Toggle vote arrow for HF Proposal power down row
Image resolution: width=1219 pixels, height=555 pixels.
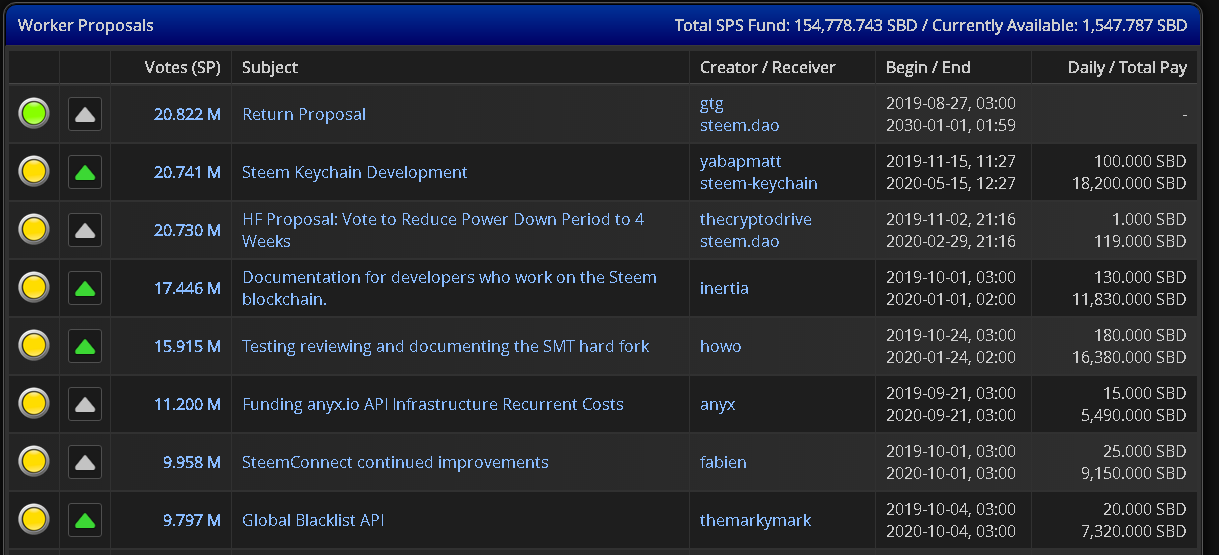[85, 230]
